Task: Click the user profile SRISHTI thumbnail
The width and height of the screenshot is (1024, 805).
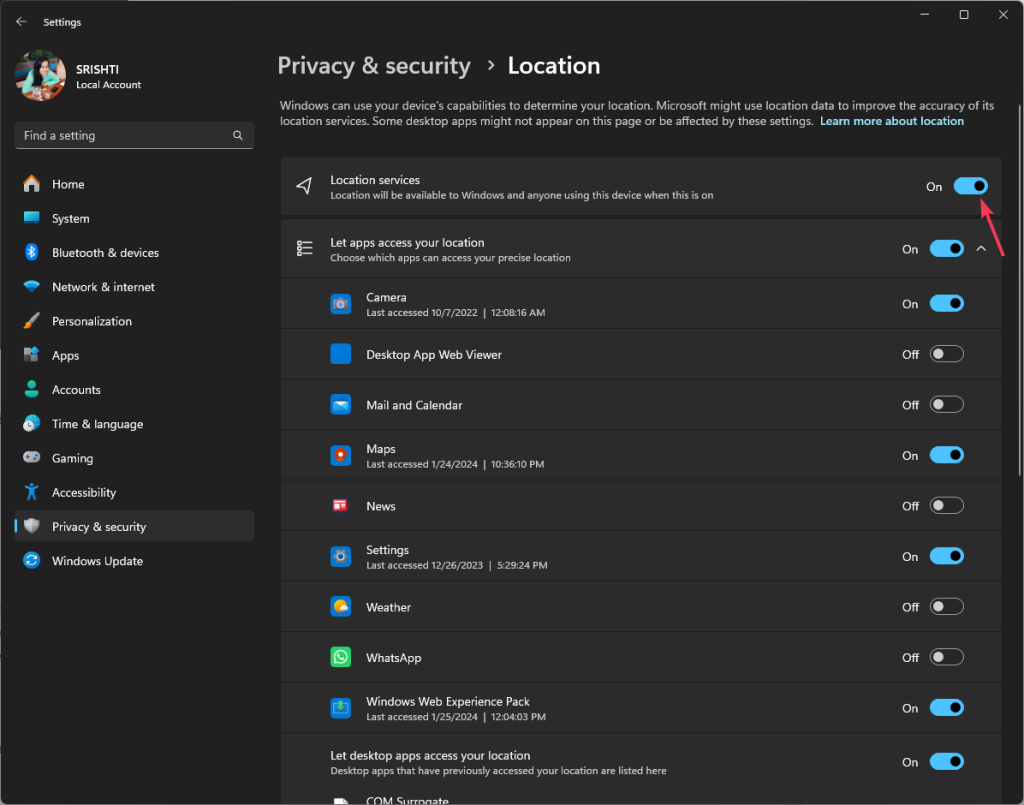Action: point(40,75)
